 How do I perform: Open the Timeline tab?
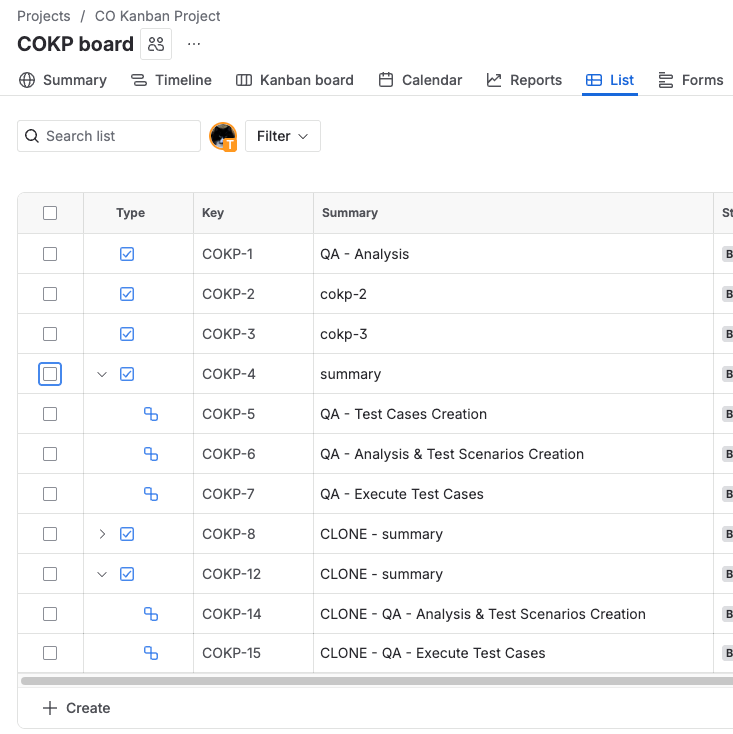(x=171, y=80)
